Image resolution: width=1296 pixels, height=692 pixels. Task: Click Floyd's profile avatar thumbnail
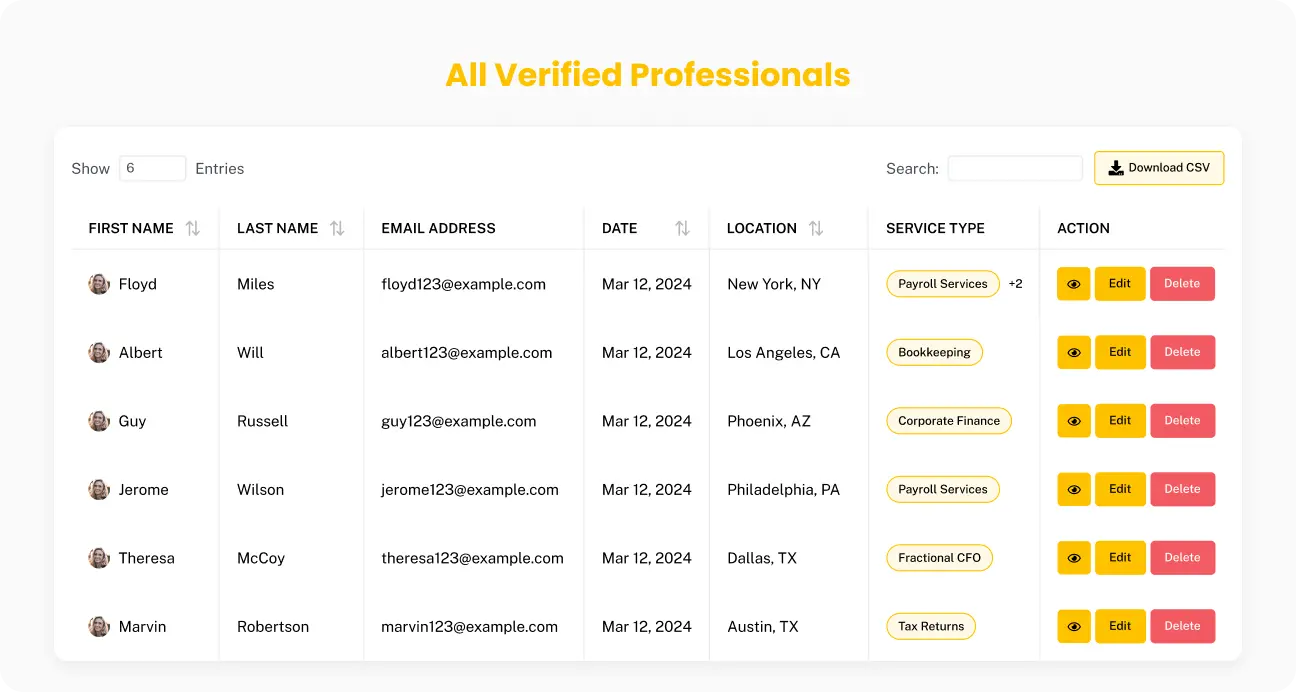(x=99, y=284)
